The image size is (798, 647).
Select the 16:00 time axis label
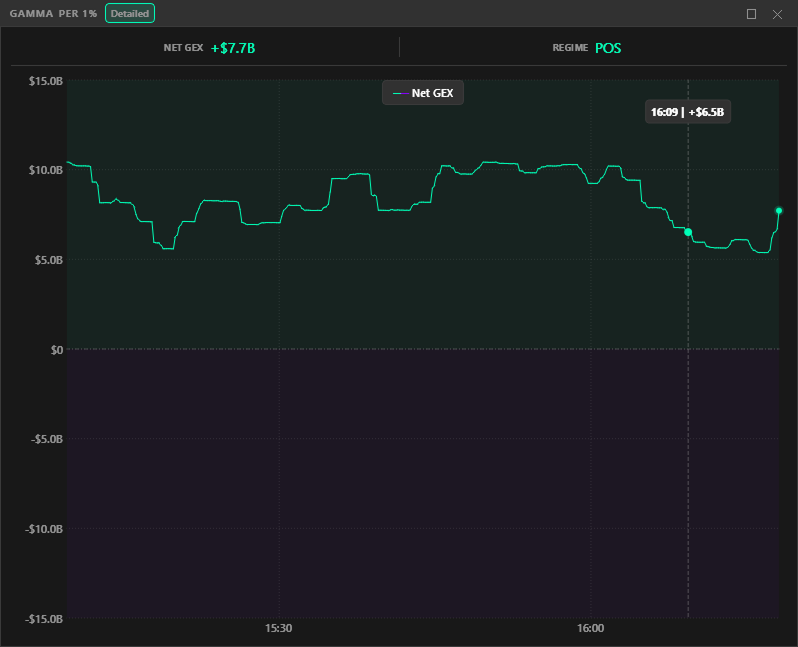coord(590,629)
